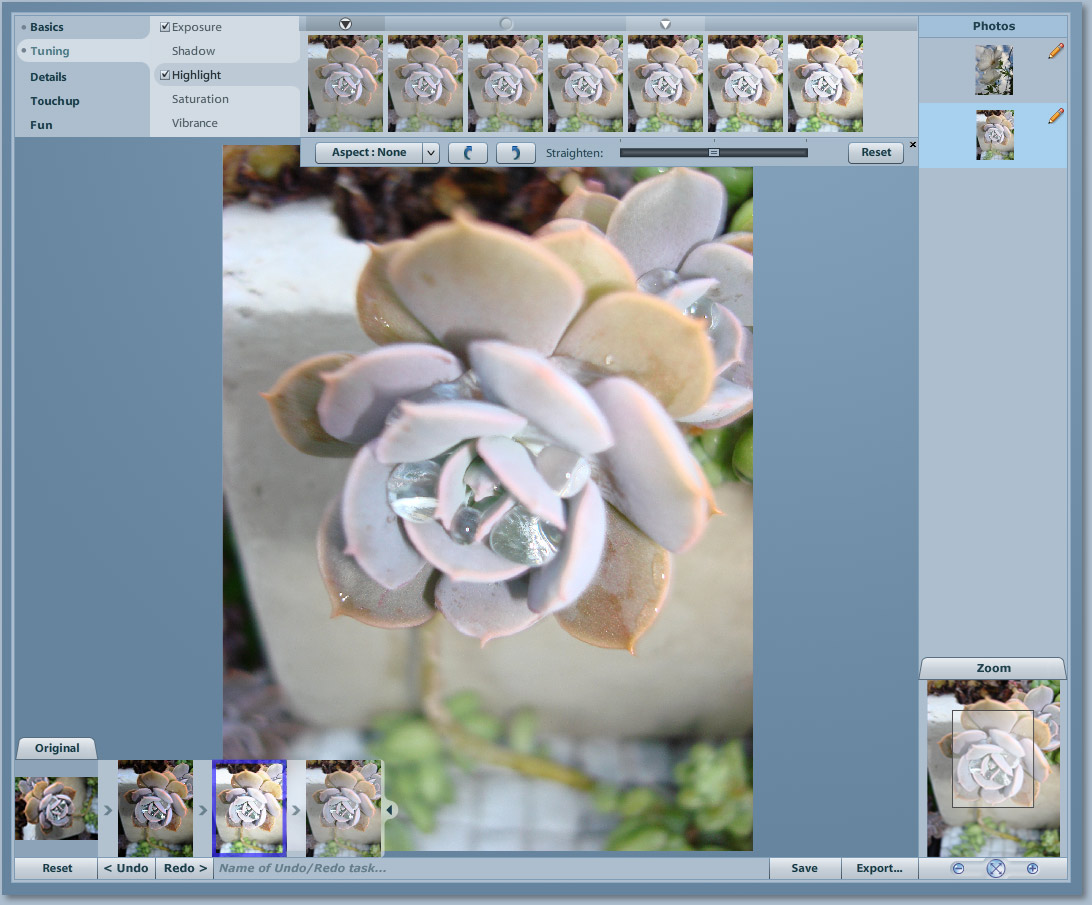Click the zoom in plus icon
This screenshot has height=905, width=1092.
1032,868
